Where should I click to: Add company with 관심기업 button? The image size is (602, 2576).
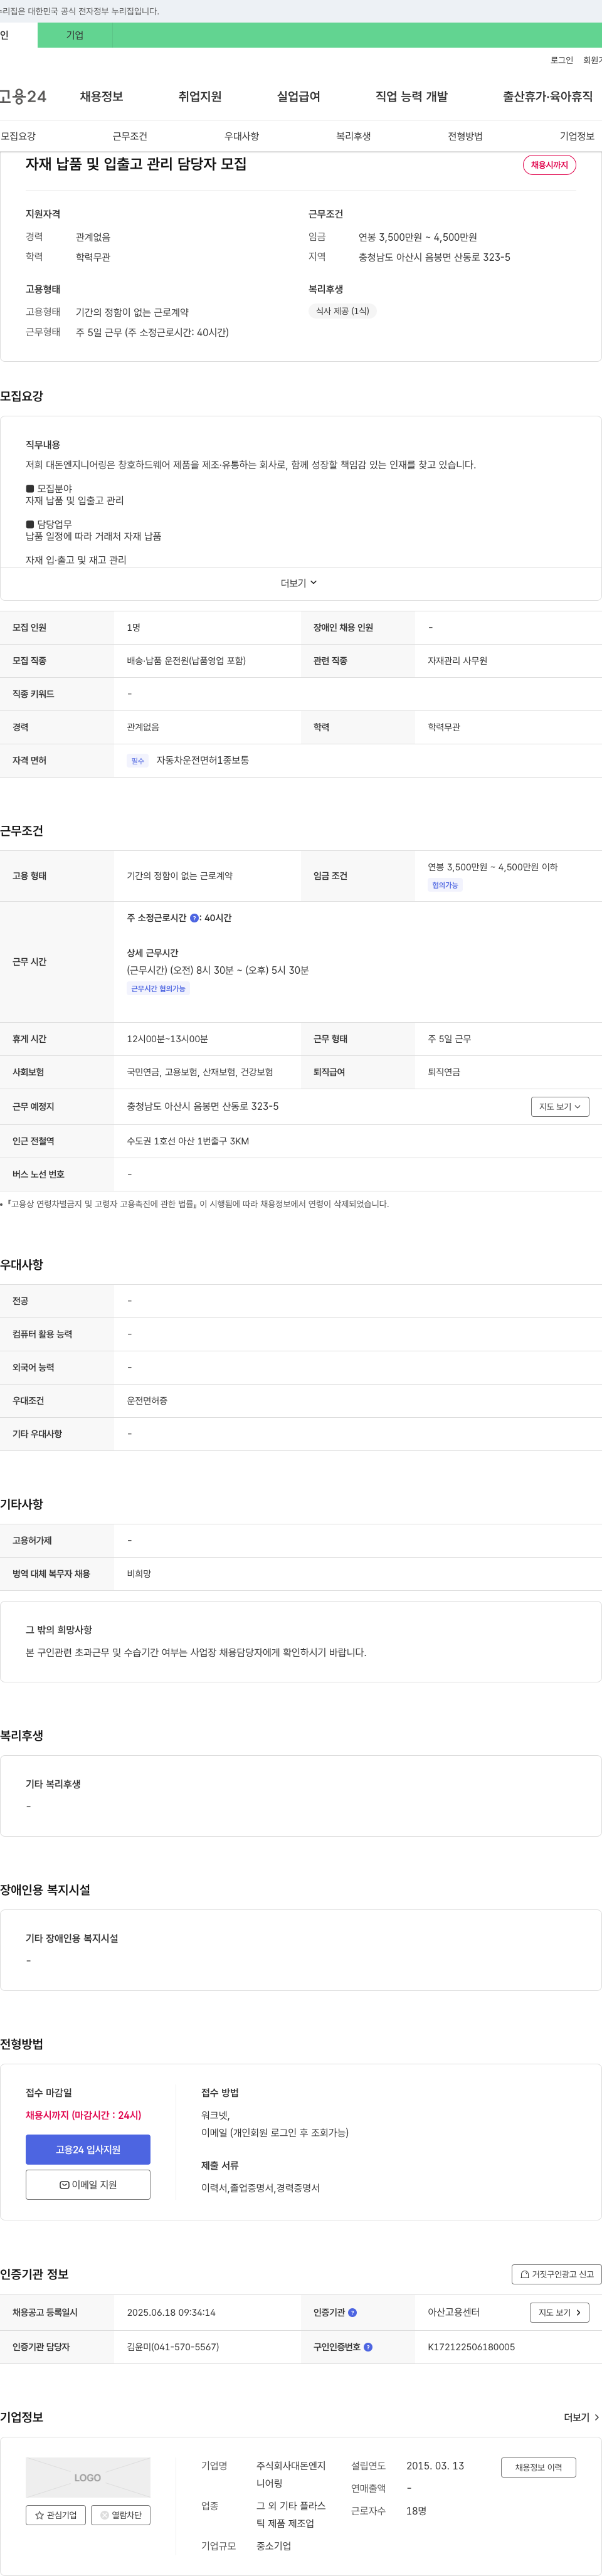click(x=56, y=2515)
